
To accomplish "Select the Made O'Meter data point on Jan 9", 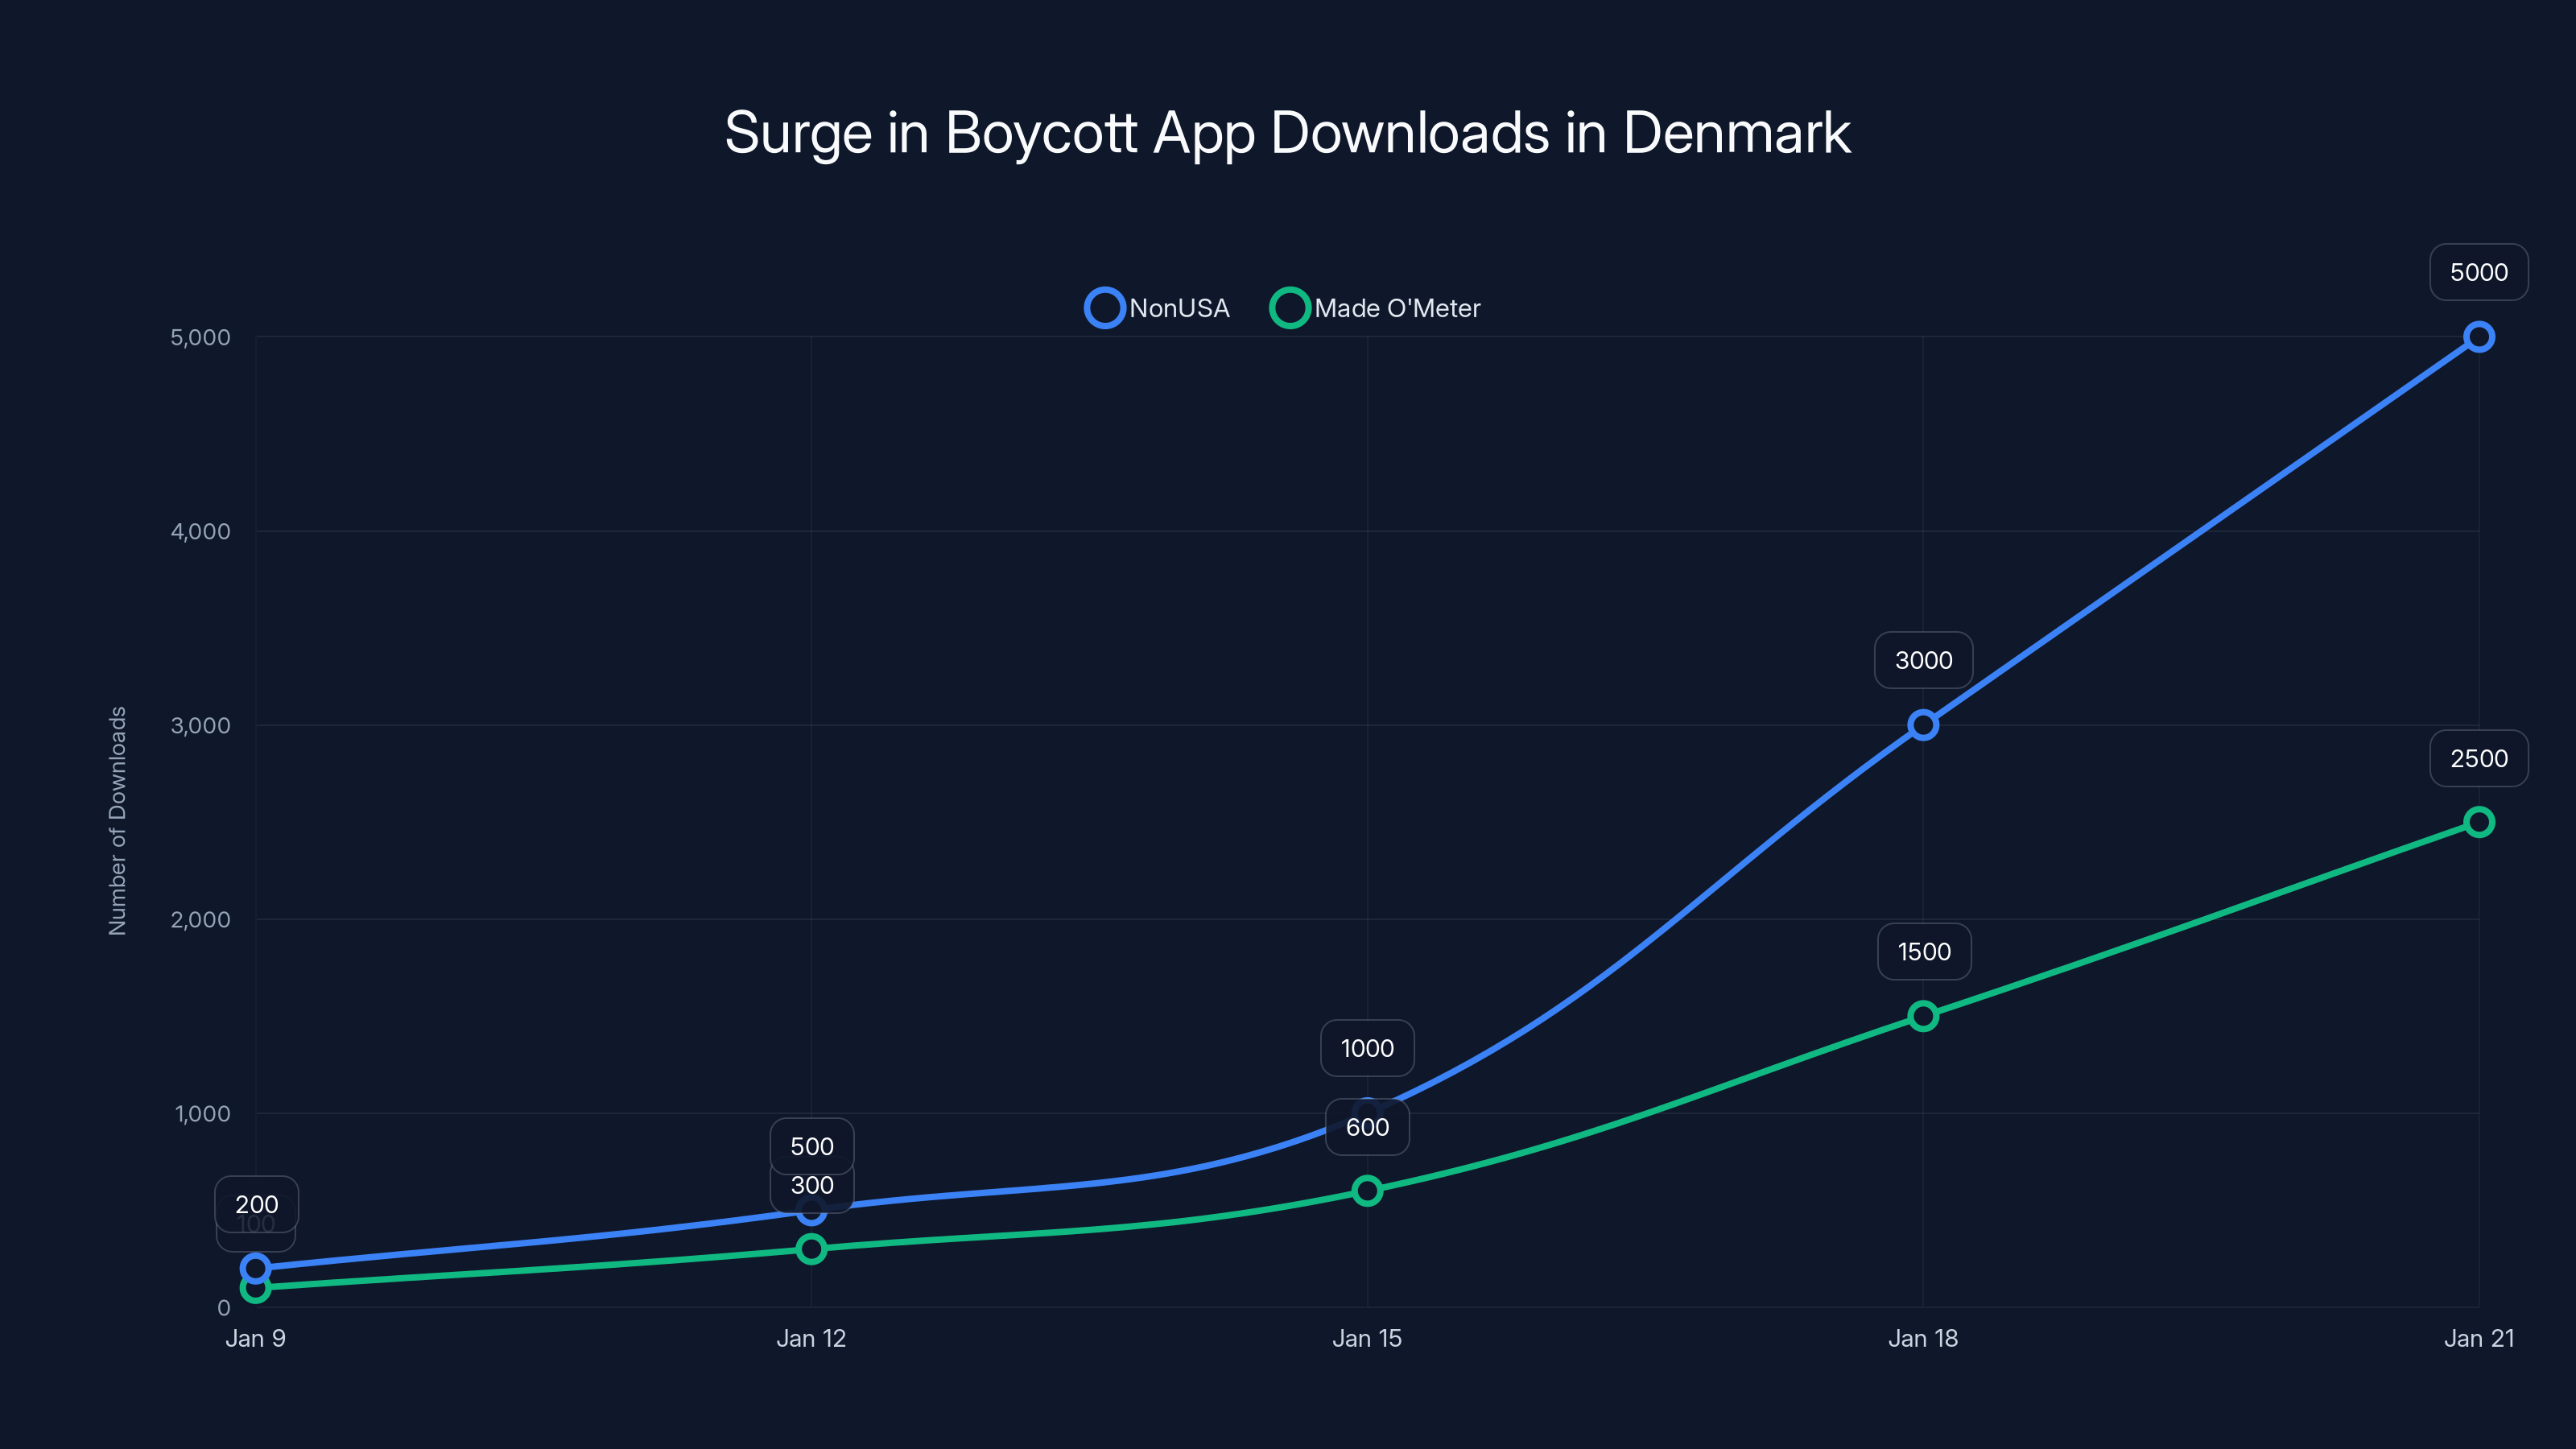I will coord(257,1291).
